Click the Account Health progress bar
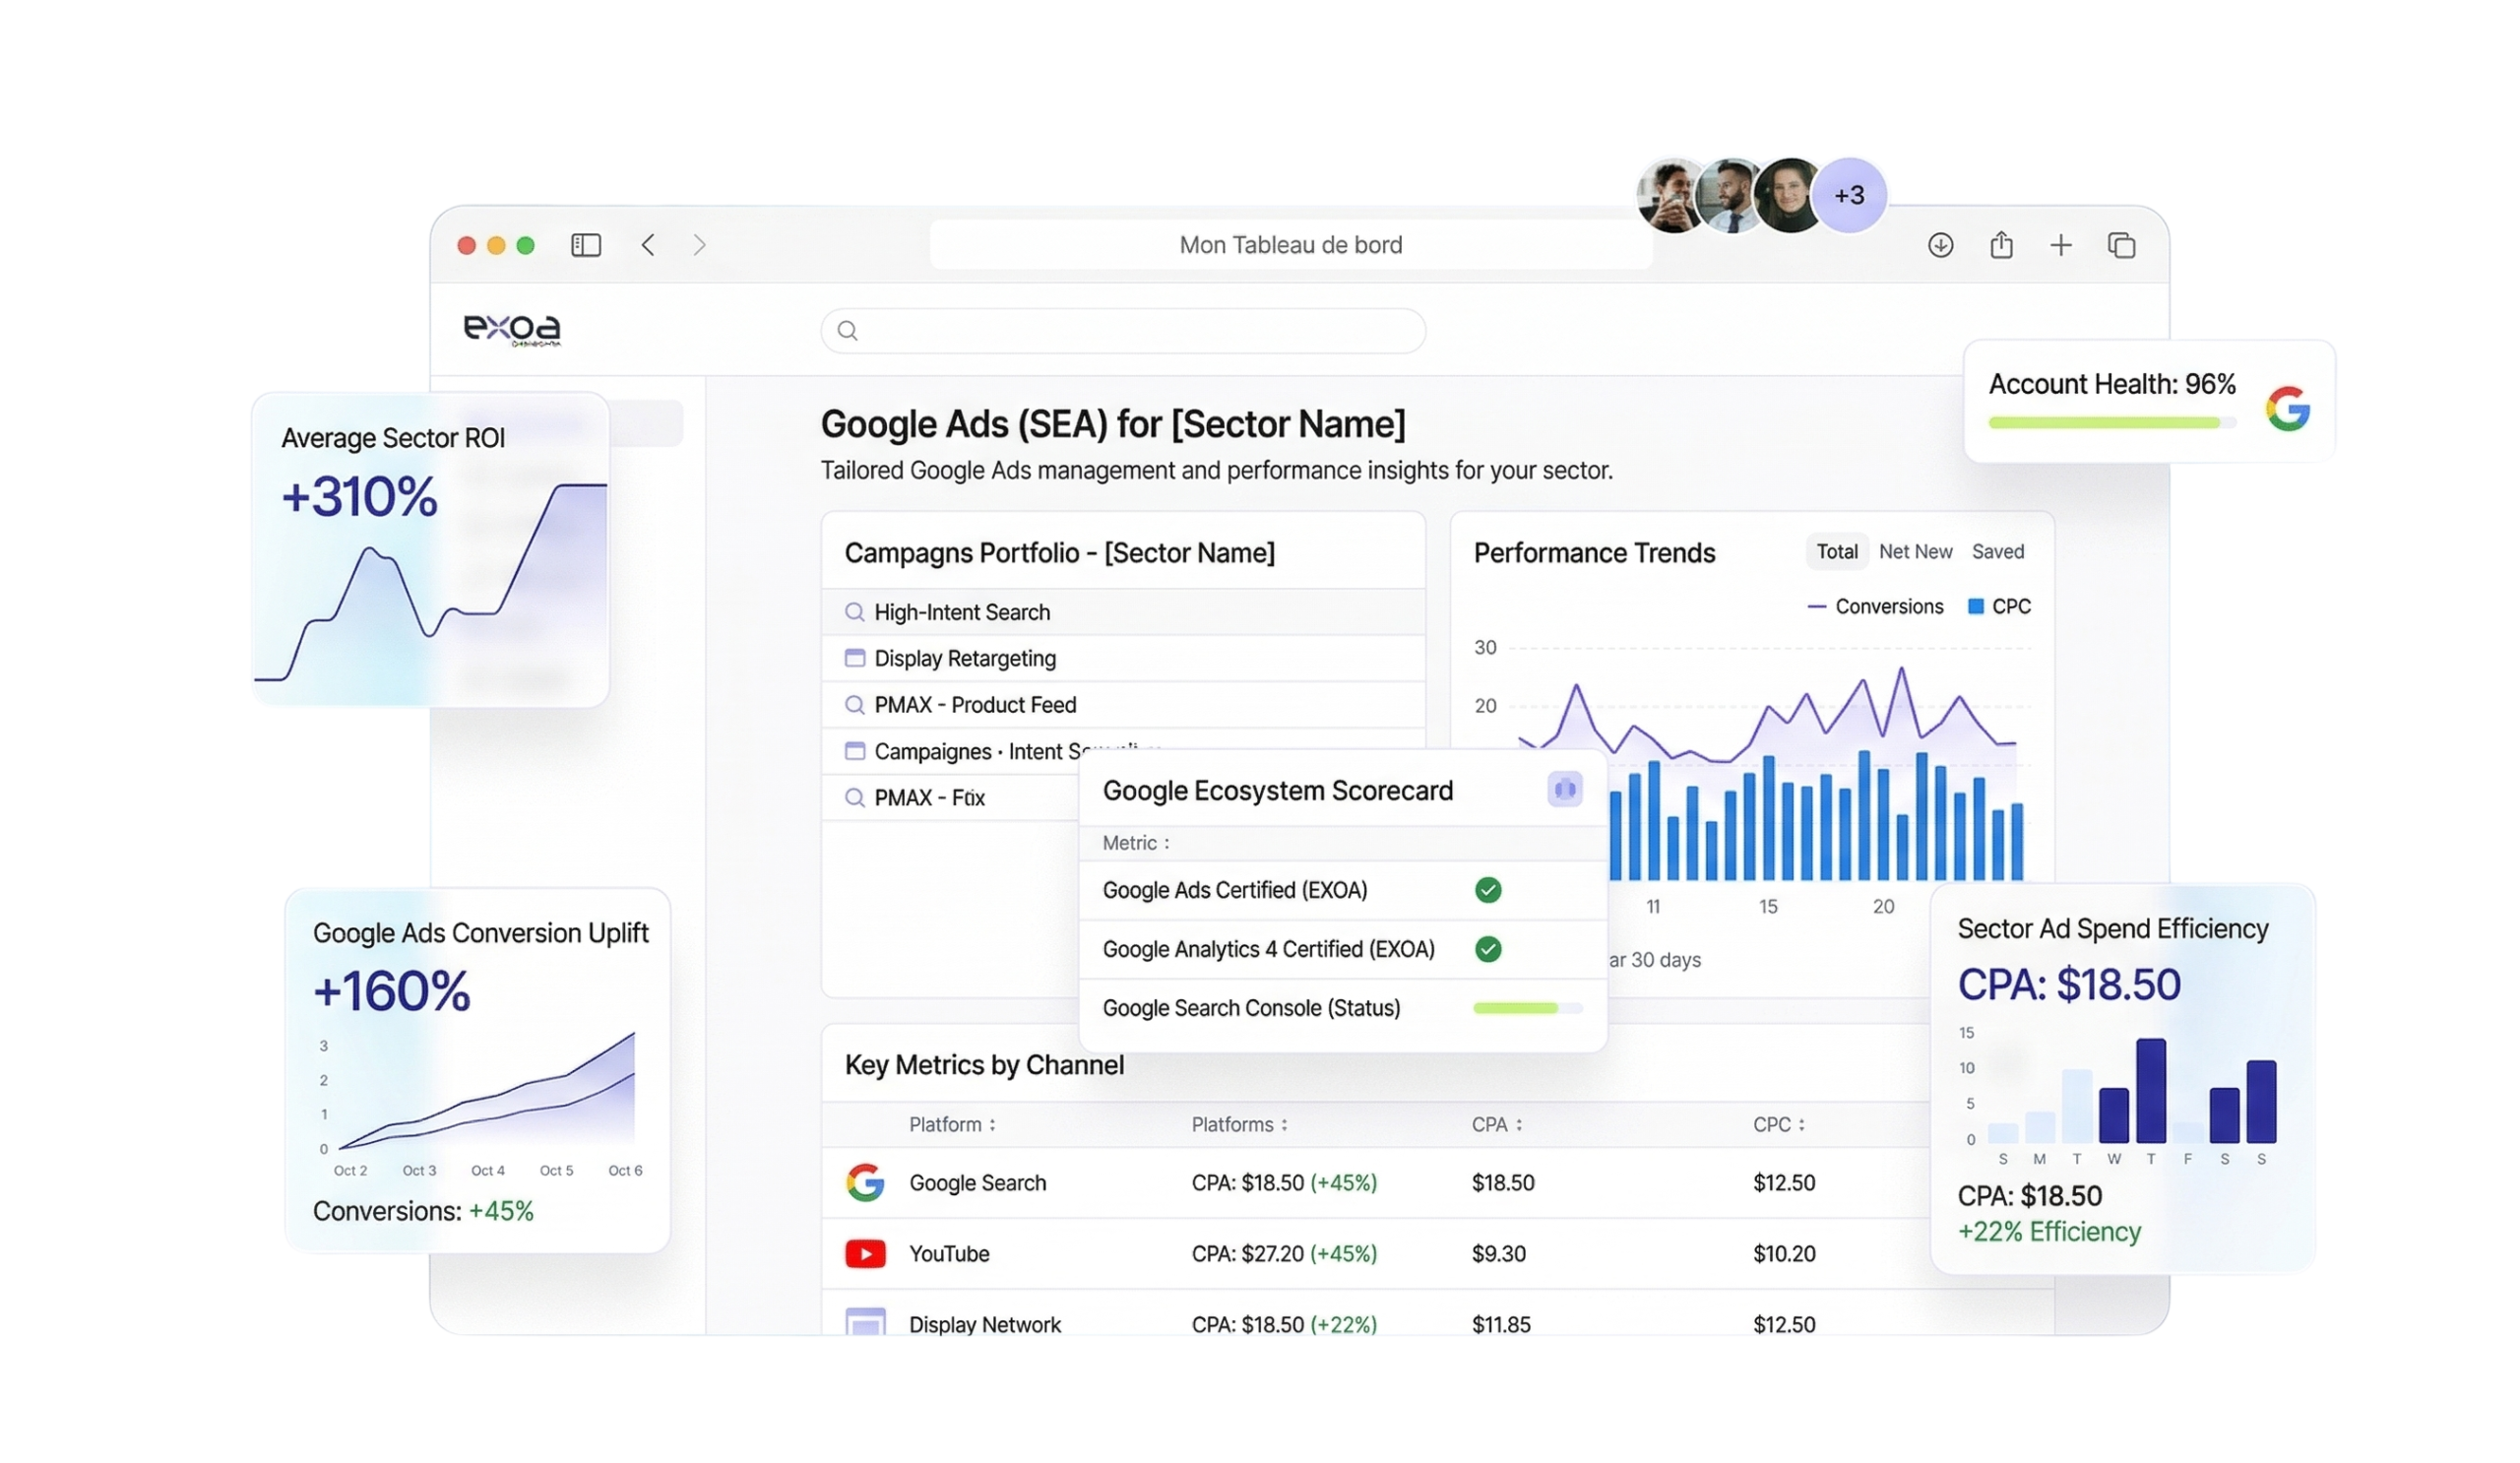 [2112, 423]
